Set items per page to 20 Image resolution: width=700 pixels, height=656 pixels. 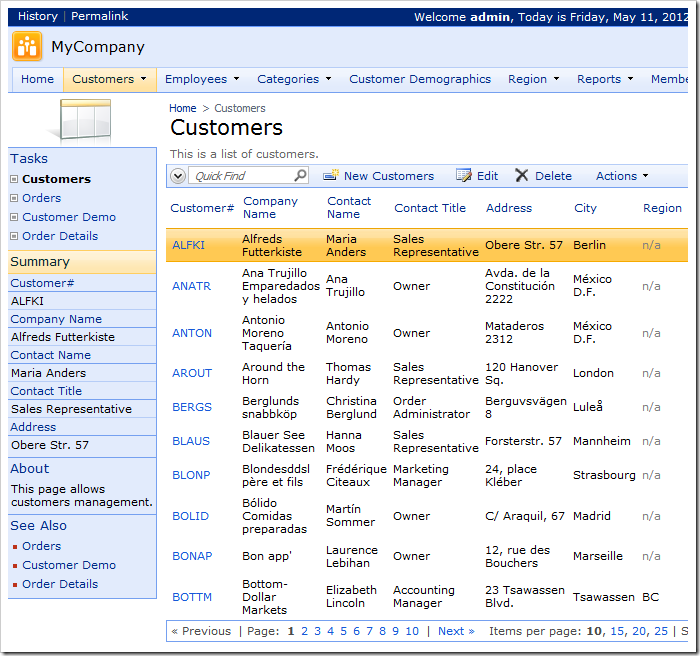point(639,631)
